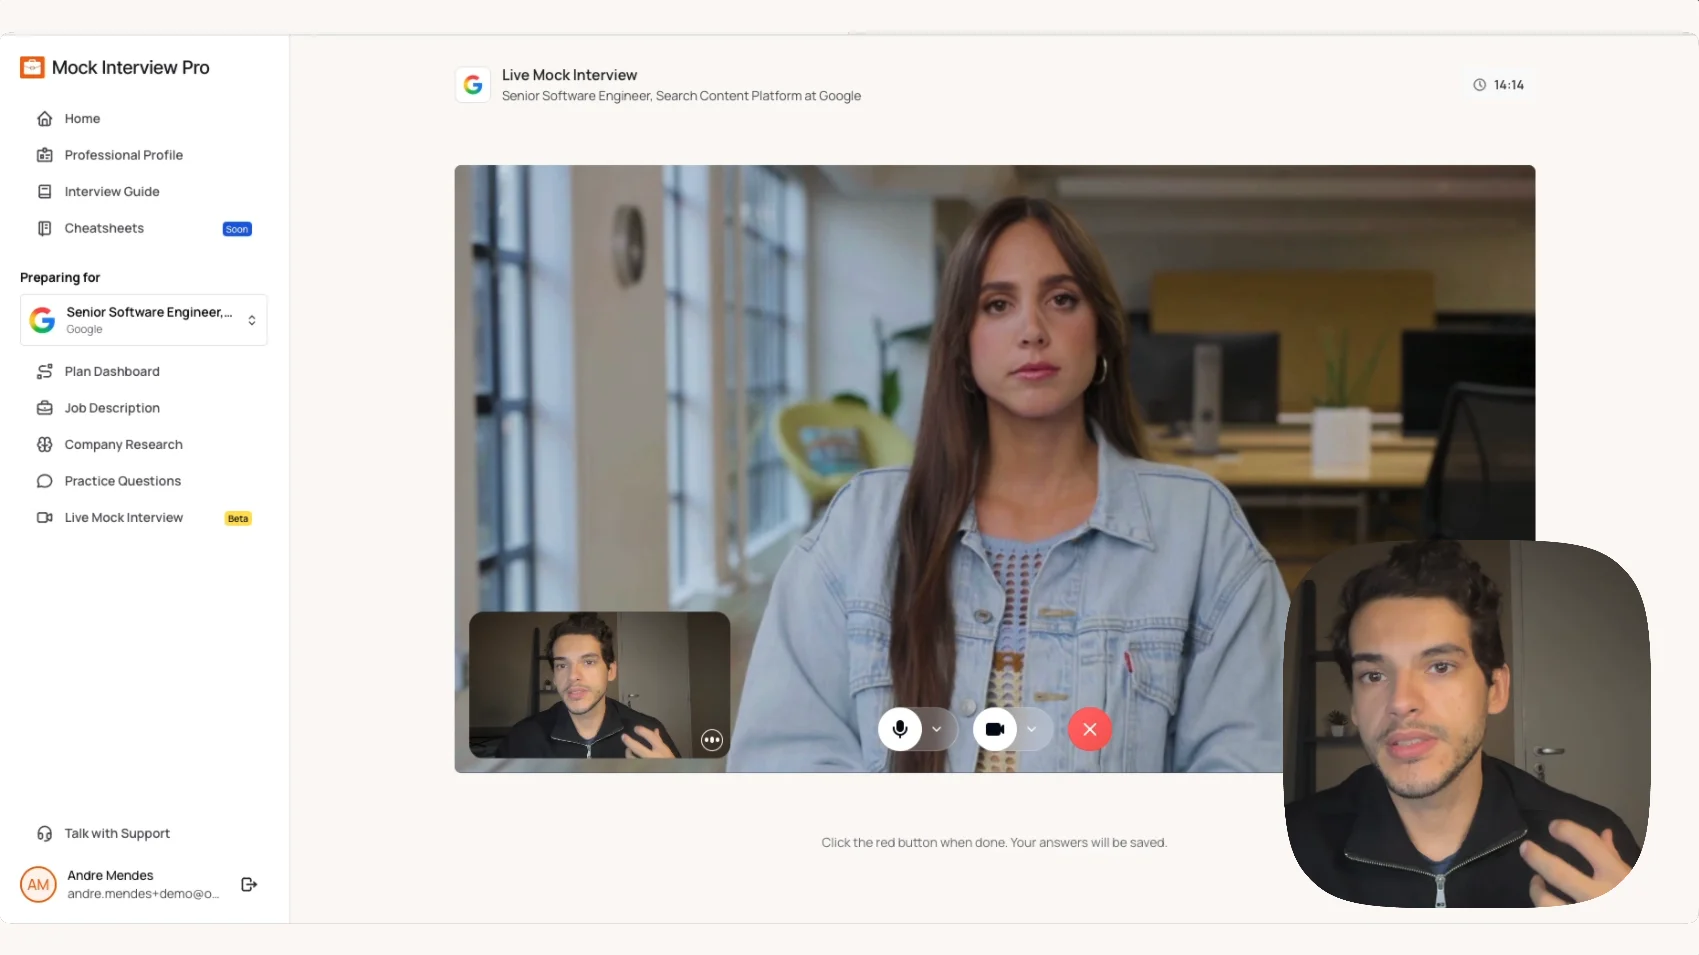Click the Soon badge next to Cheatsheets
Viewport: 1699px width, 955px height.
(236, 228)
